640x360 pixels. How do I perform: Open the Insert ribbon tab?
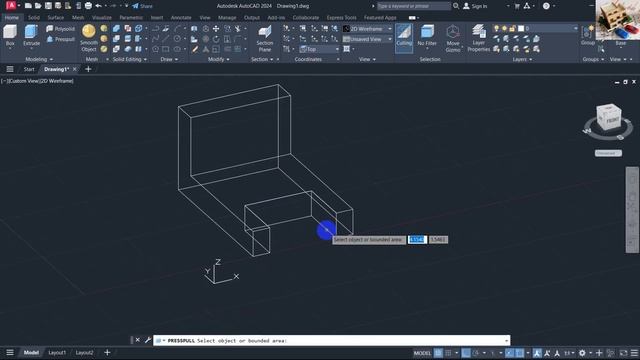[157, 18]
